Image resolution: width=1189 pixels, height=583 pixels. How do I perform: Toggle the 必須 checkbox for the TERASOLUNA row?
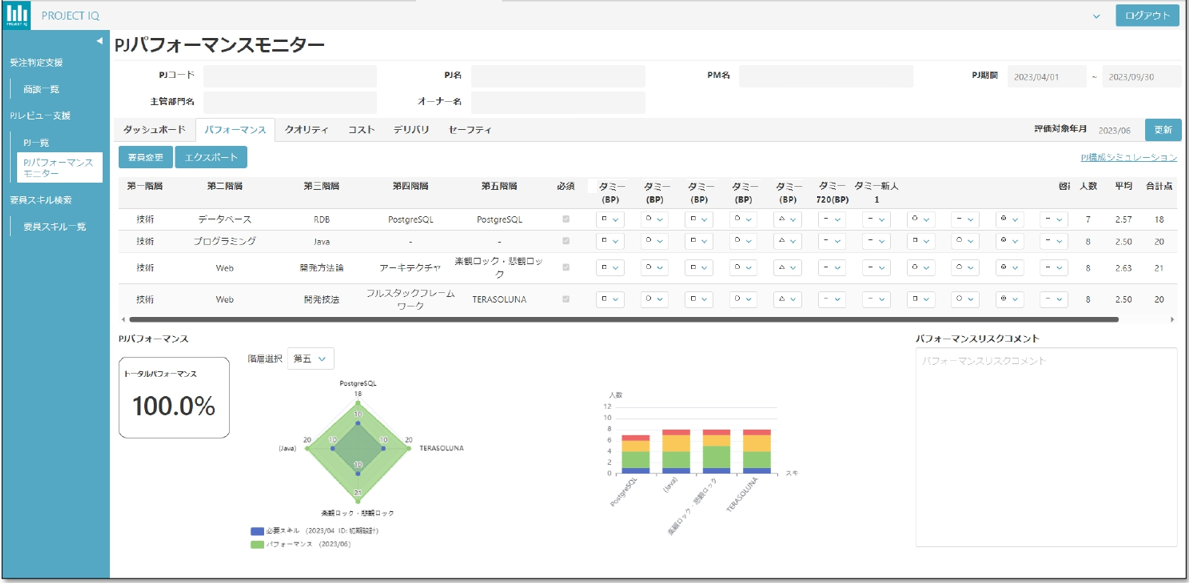tap(566, 299)
